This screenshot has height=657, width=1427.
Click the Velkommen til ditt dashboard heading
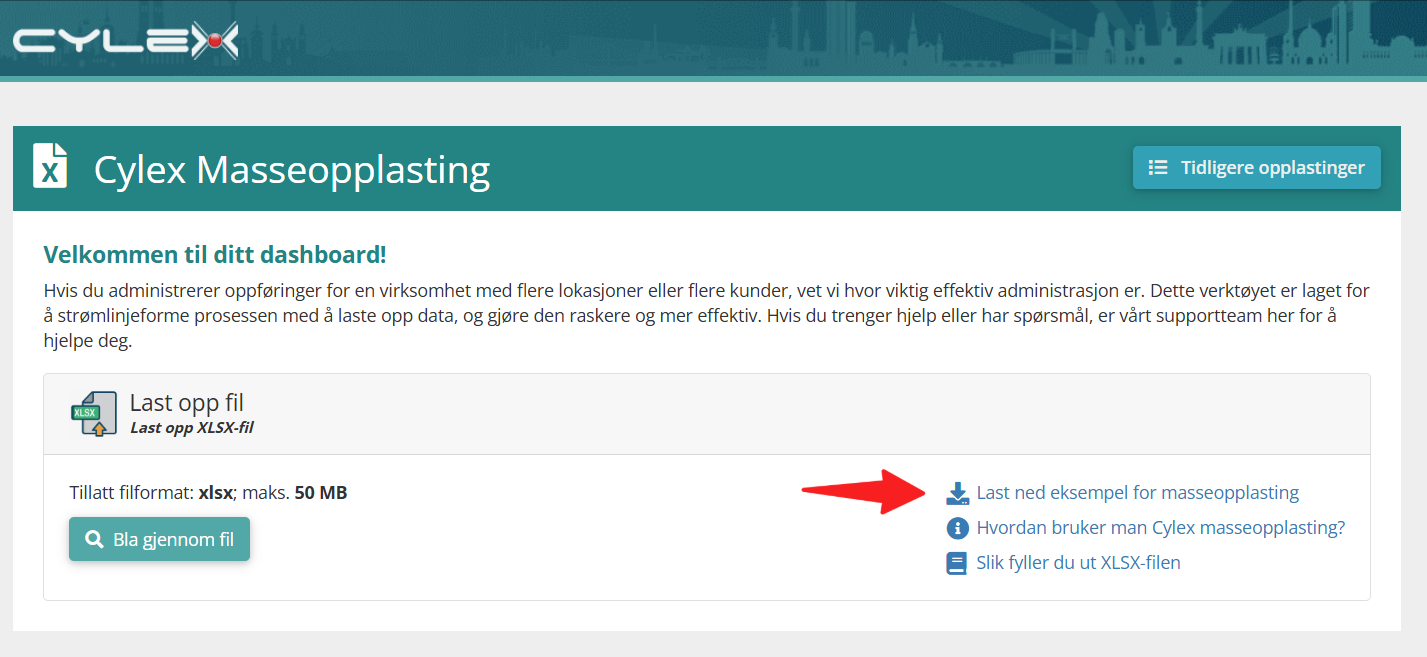tap(215, 254)
